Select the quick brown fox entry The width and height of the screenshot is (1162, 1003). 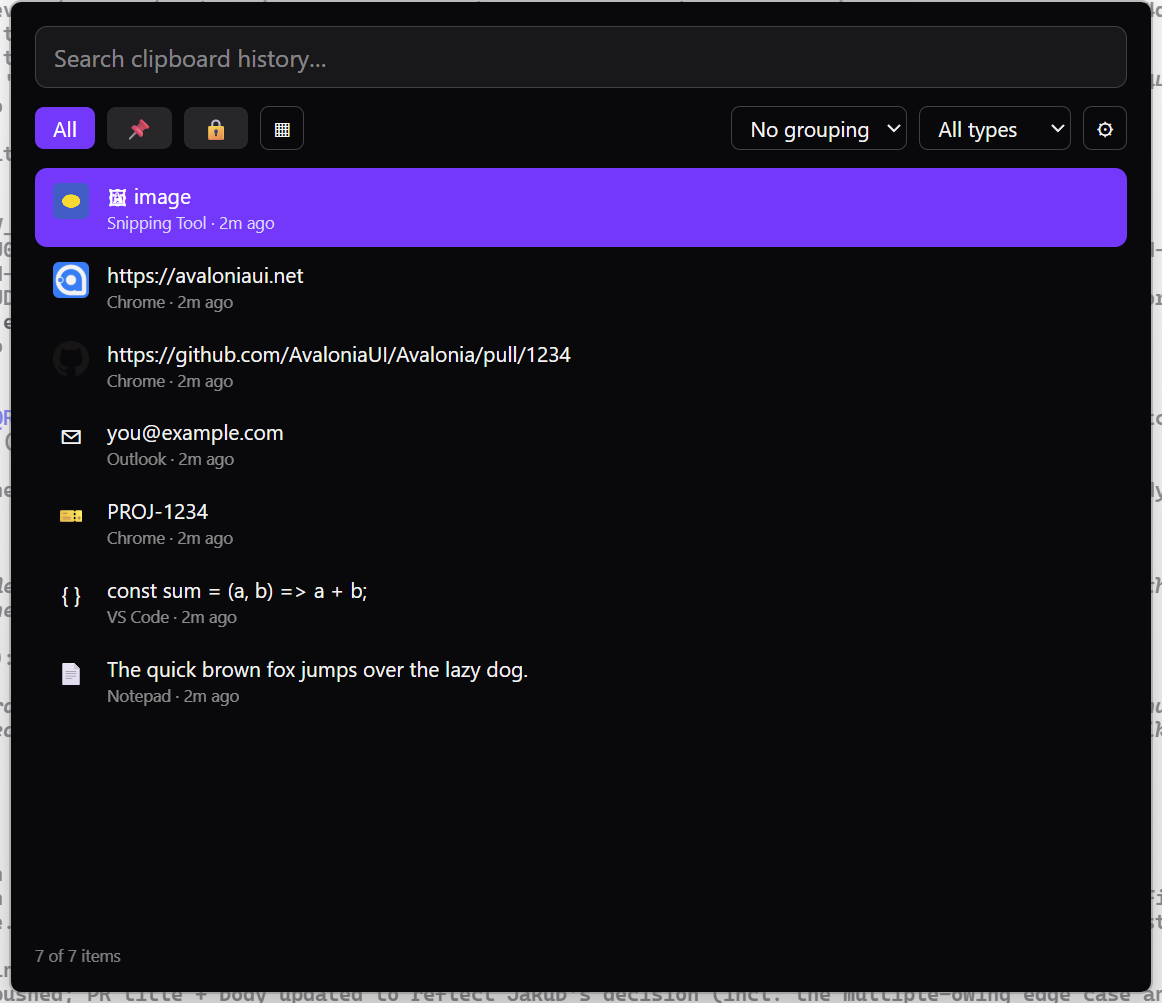point(580,681)
